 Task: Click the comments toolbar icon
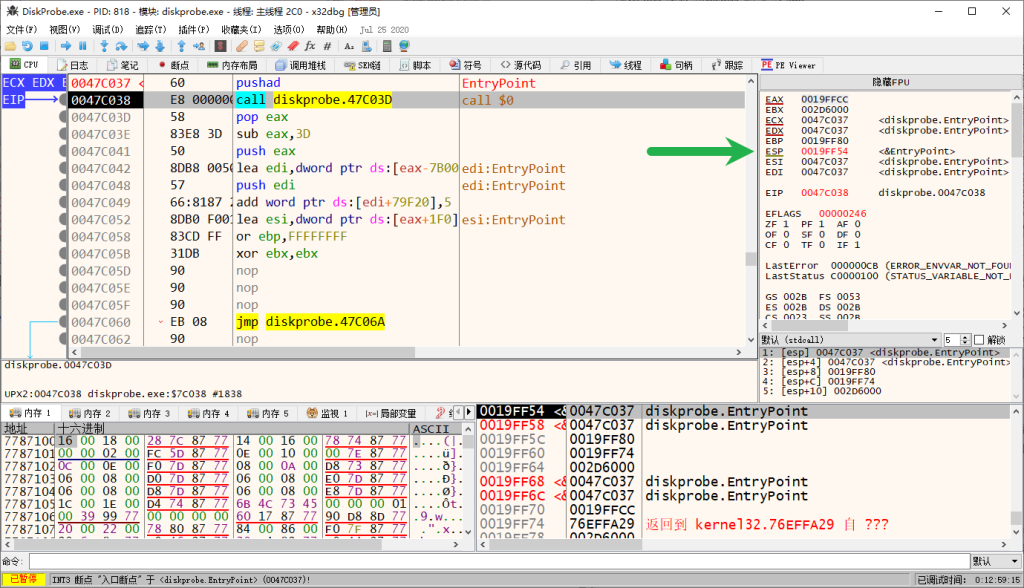pos(259,46)
